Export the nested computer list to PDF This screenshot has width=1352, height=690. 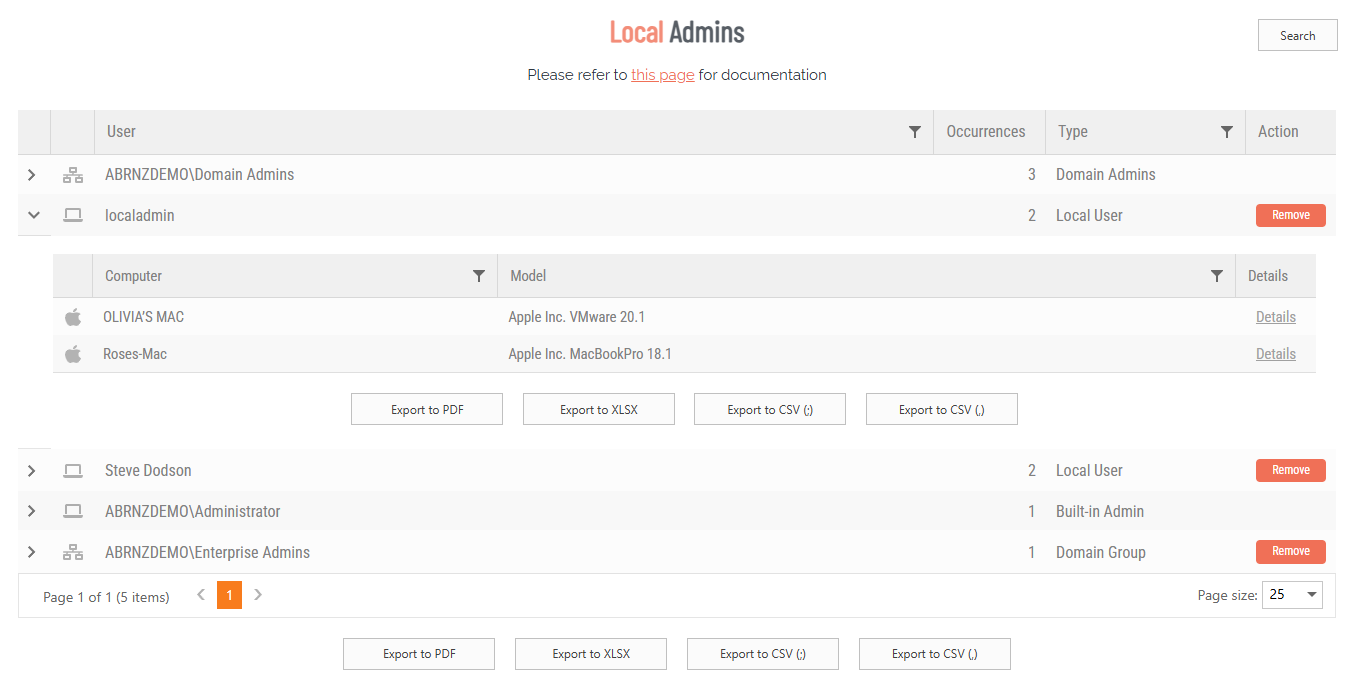tap(427, 409)
